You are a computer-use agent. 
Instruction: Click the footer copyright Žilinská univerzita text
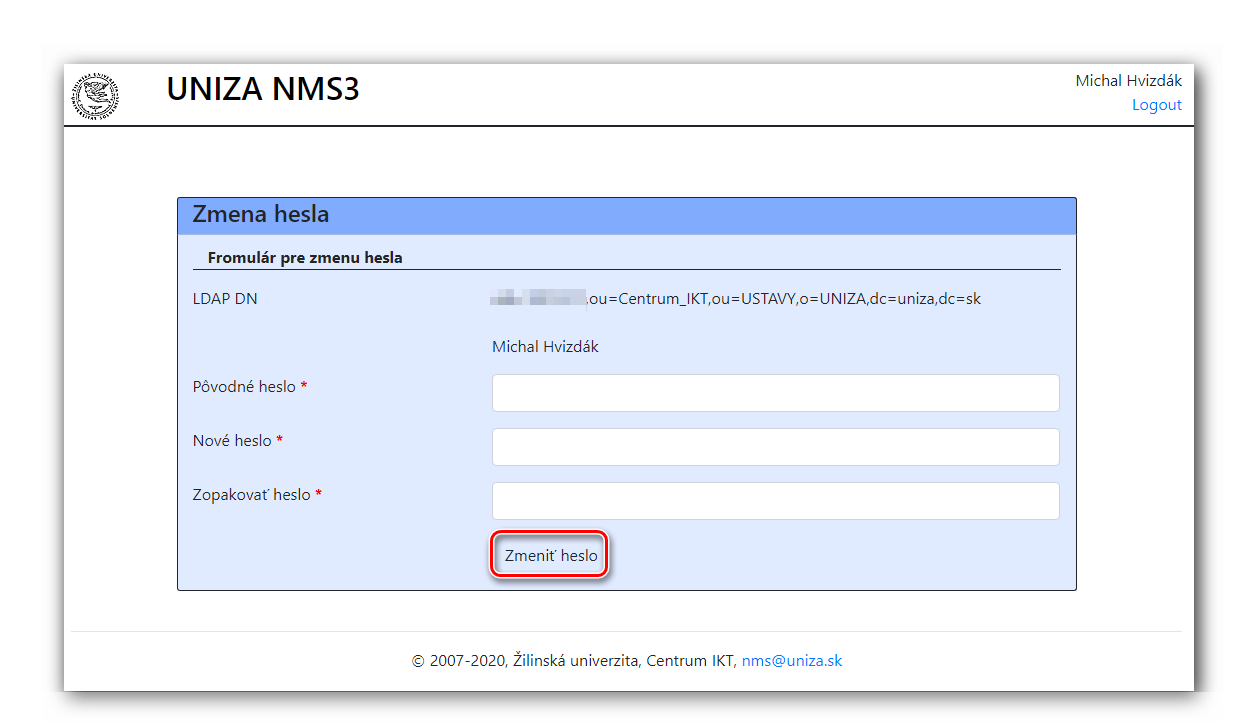(575, 661)
